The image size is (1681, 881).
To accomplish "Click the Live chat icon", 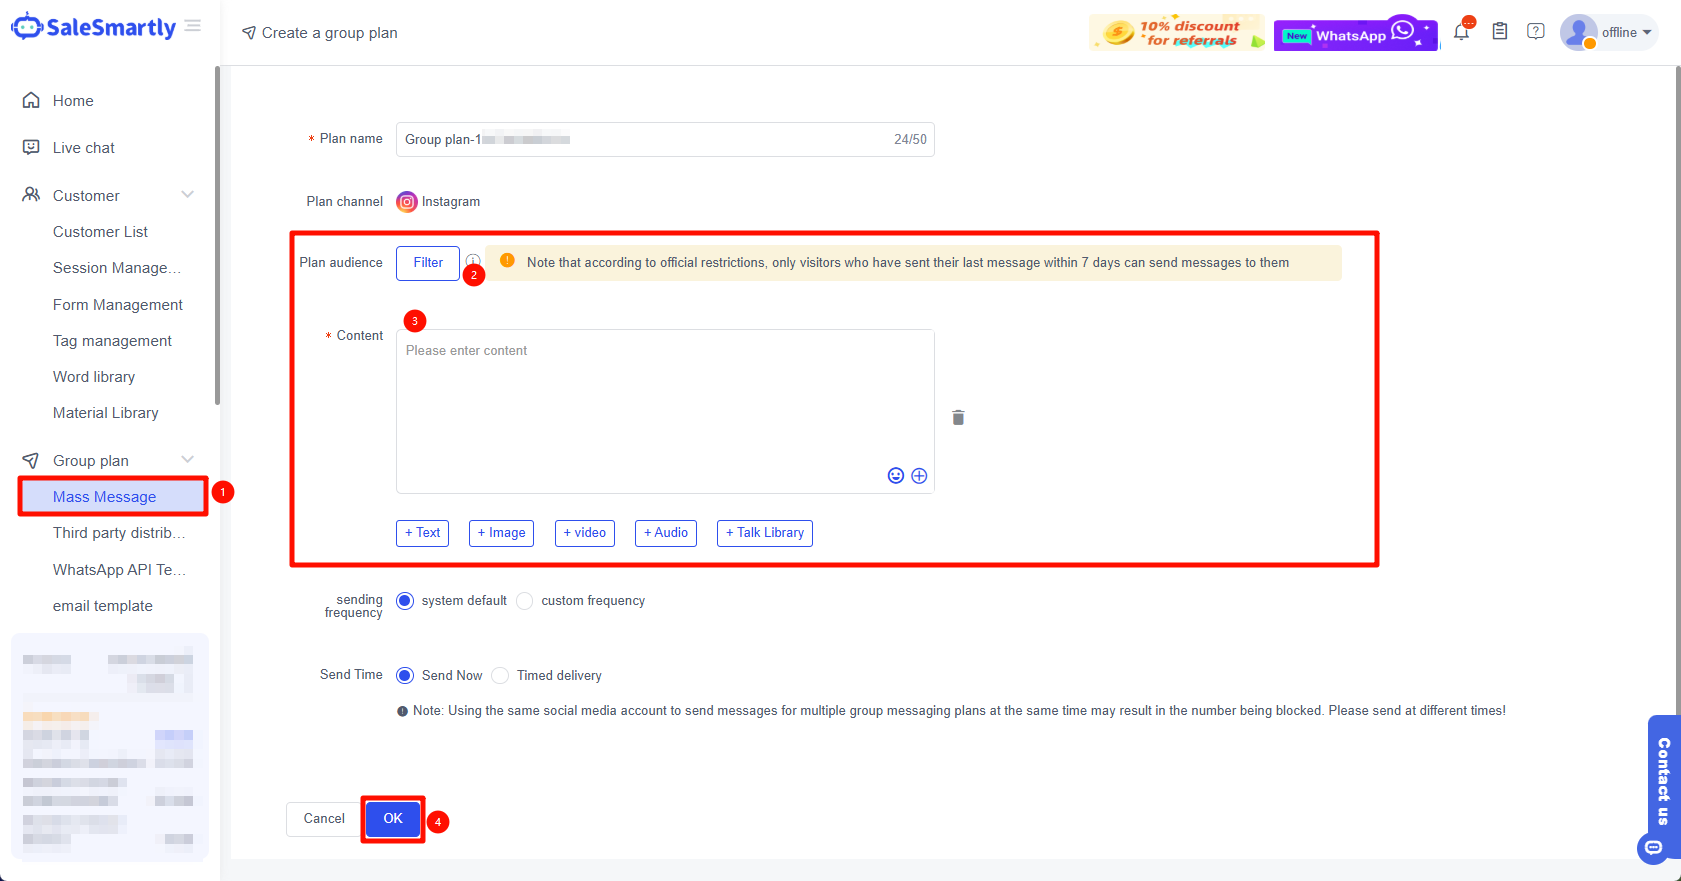I will pos(31,147).
